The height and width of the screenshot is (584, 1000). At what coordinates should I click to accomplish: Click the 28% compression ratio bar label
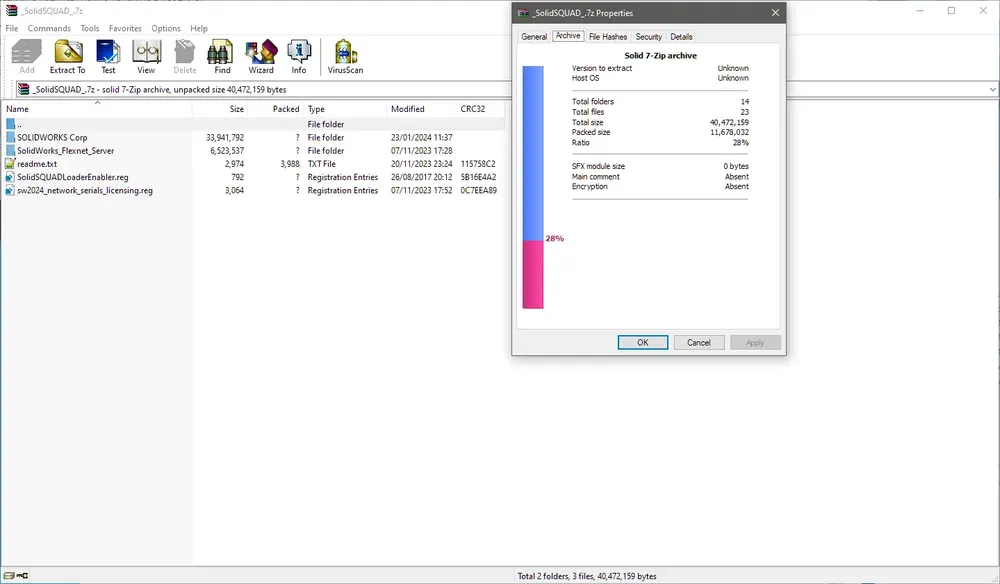(x=554, y=238)
